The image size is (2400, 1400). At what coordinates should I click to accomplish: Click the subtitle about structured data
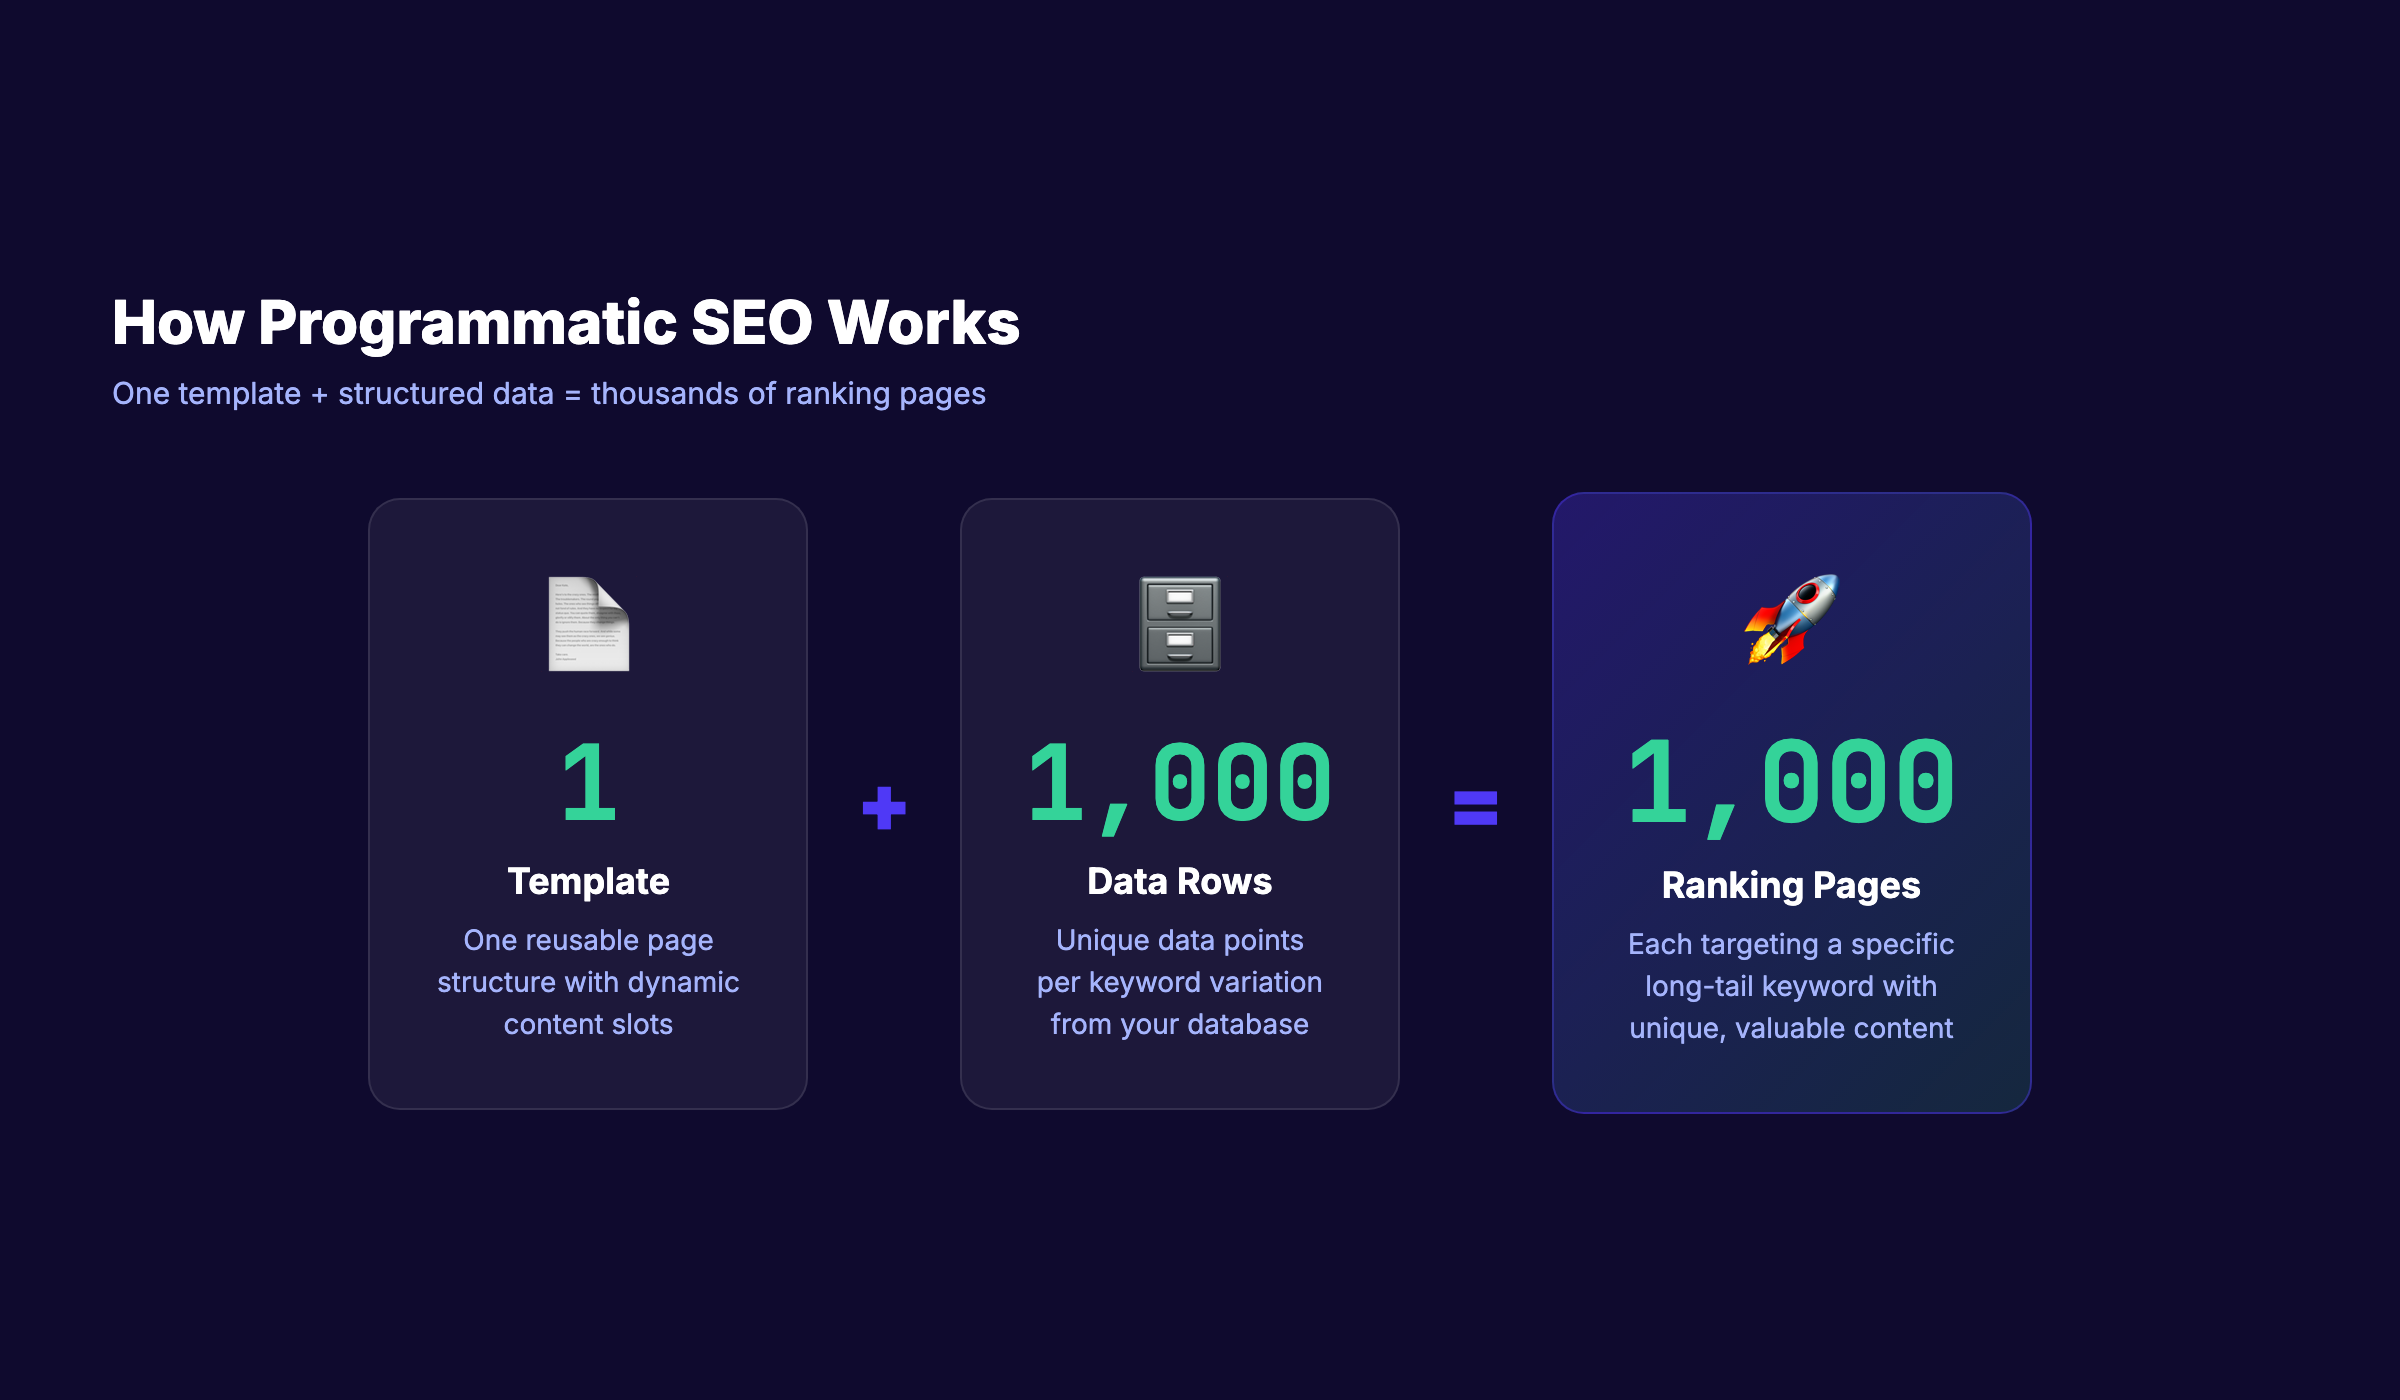[549, 393]
